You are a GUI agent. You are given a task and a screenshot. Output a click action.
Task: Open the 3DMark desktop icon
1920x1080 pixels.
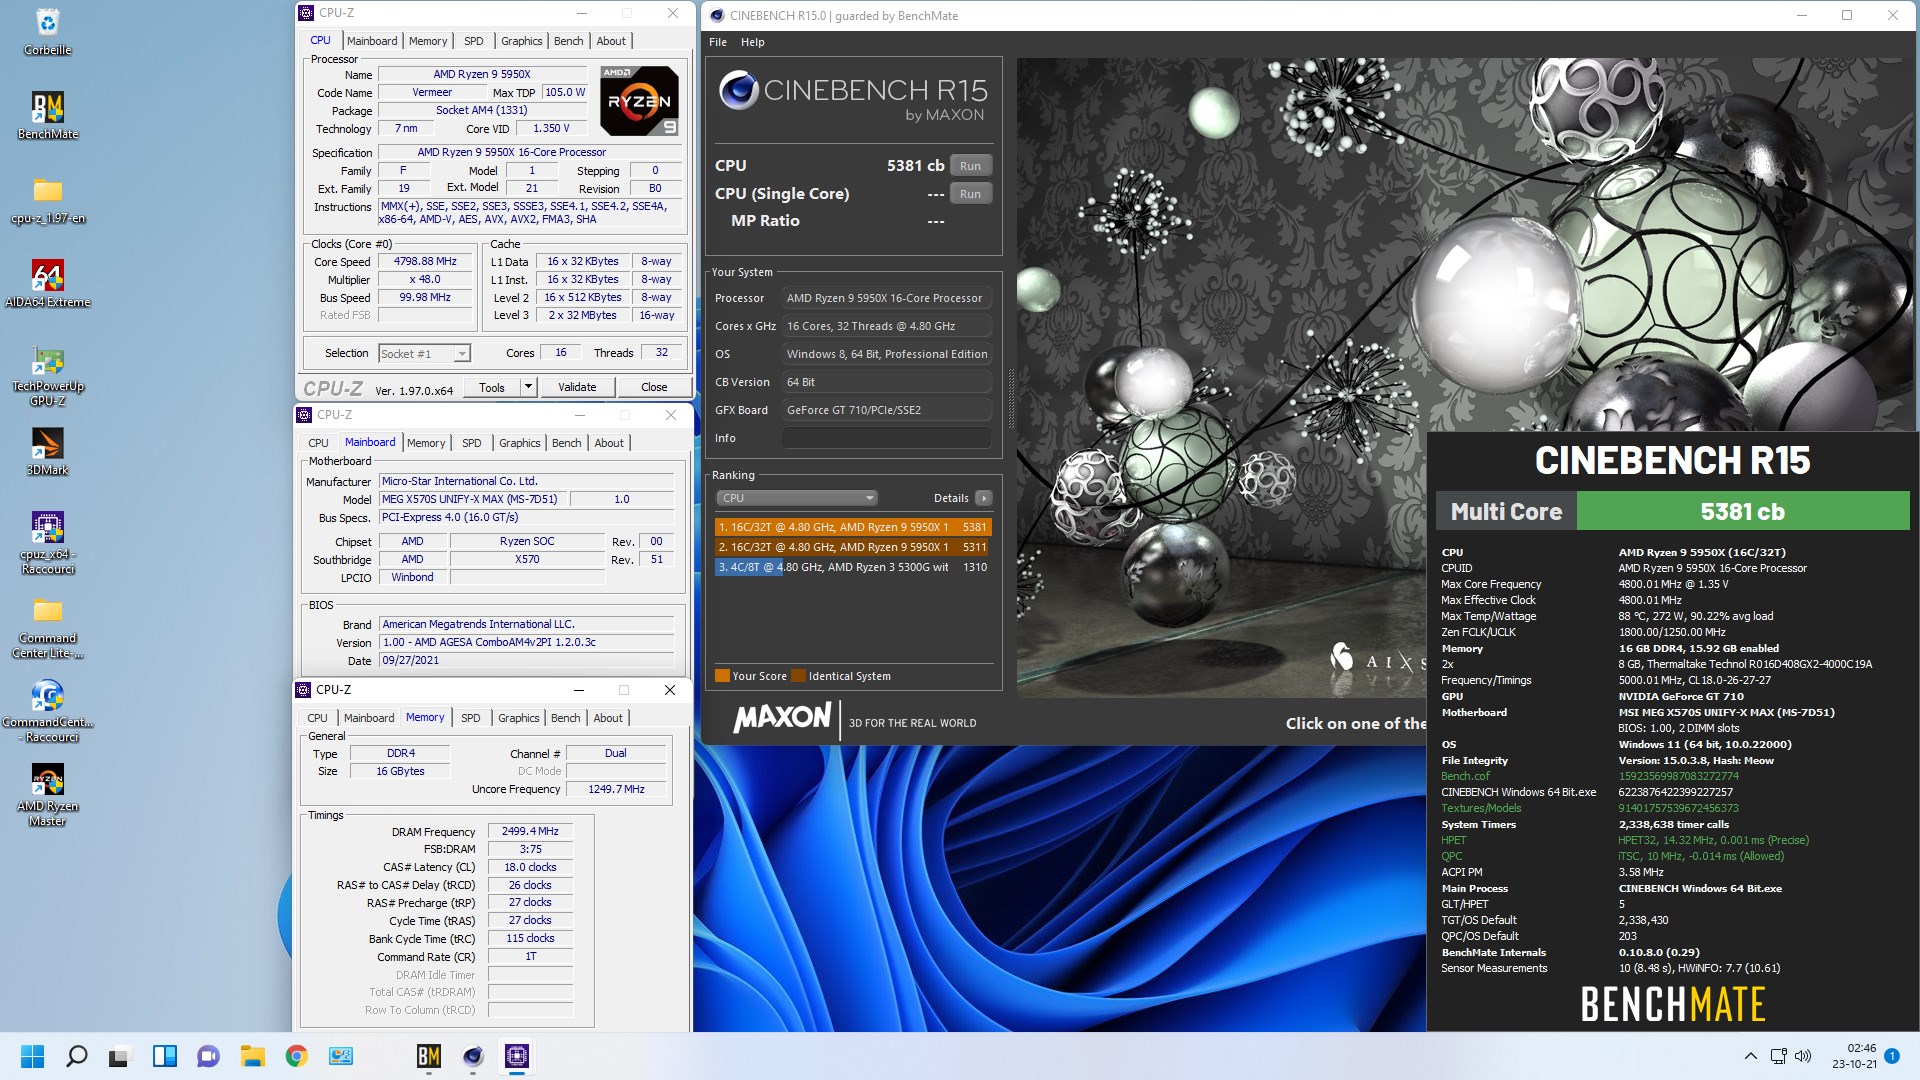[x=47, y=452]
